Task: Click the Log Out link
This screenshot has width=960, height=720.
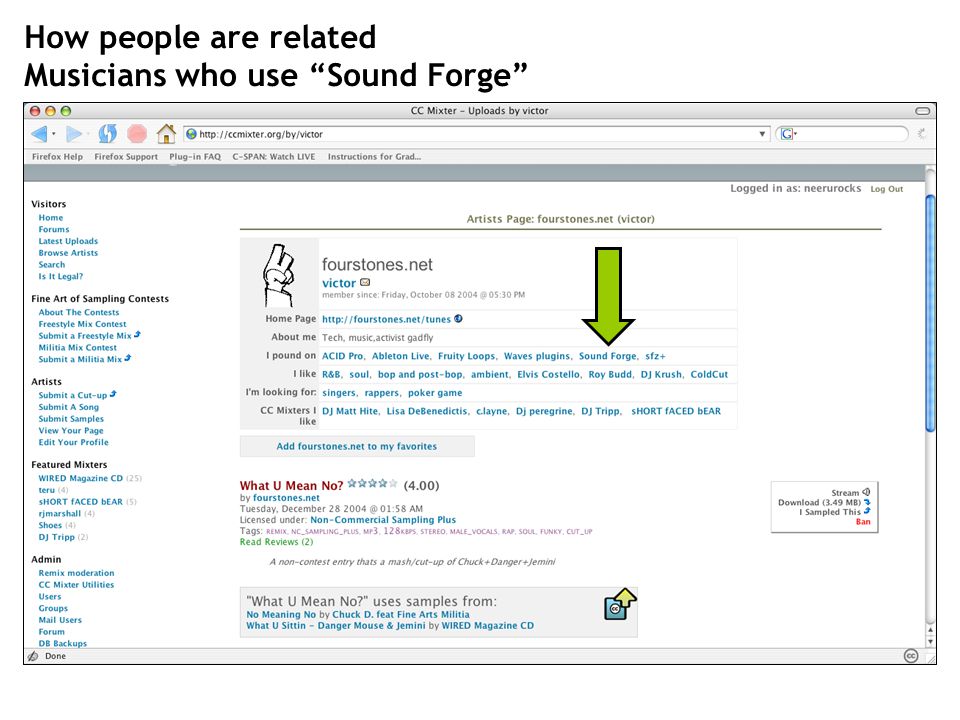Action: pyautogui.click(x=887, y=189)
